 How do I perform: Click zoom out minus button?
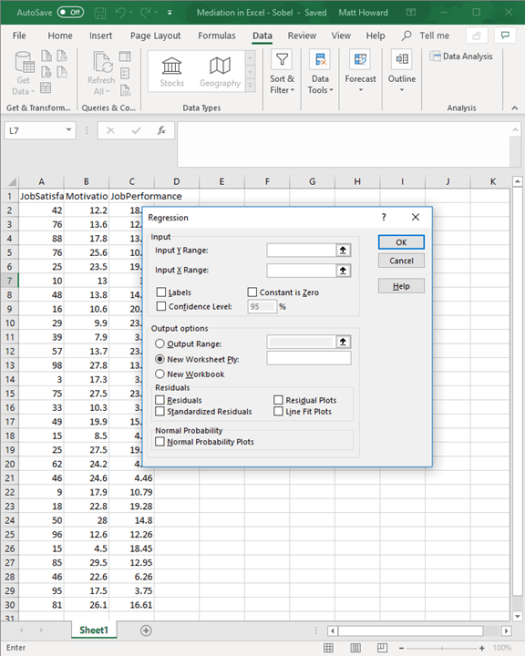click(x=402, y=648)
